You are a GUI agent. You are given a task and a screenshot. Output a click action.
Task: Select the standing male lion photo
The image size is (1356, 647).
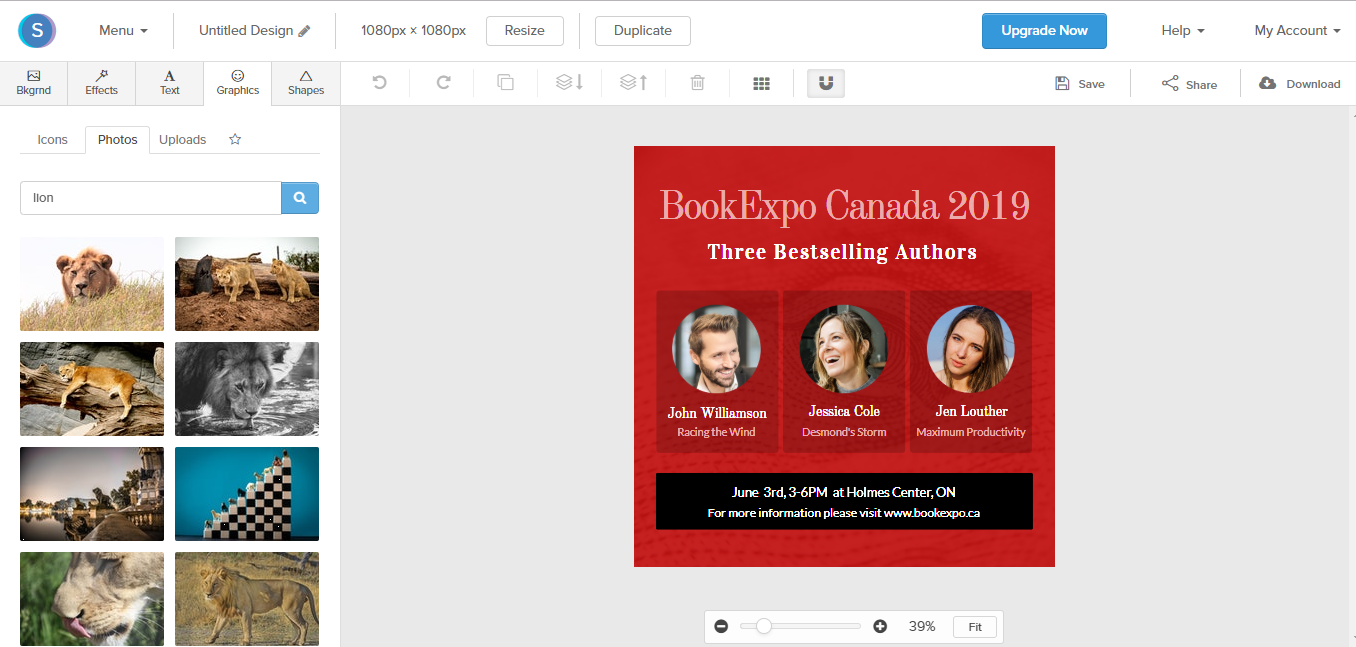tap(247, 598)
